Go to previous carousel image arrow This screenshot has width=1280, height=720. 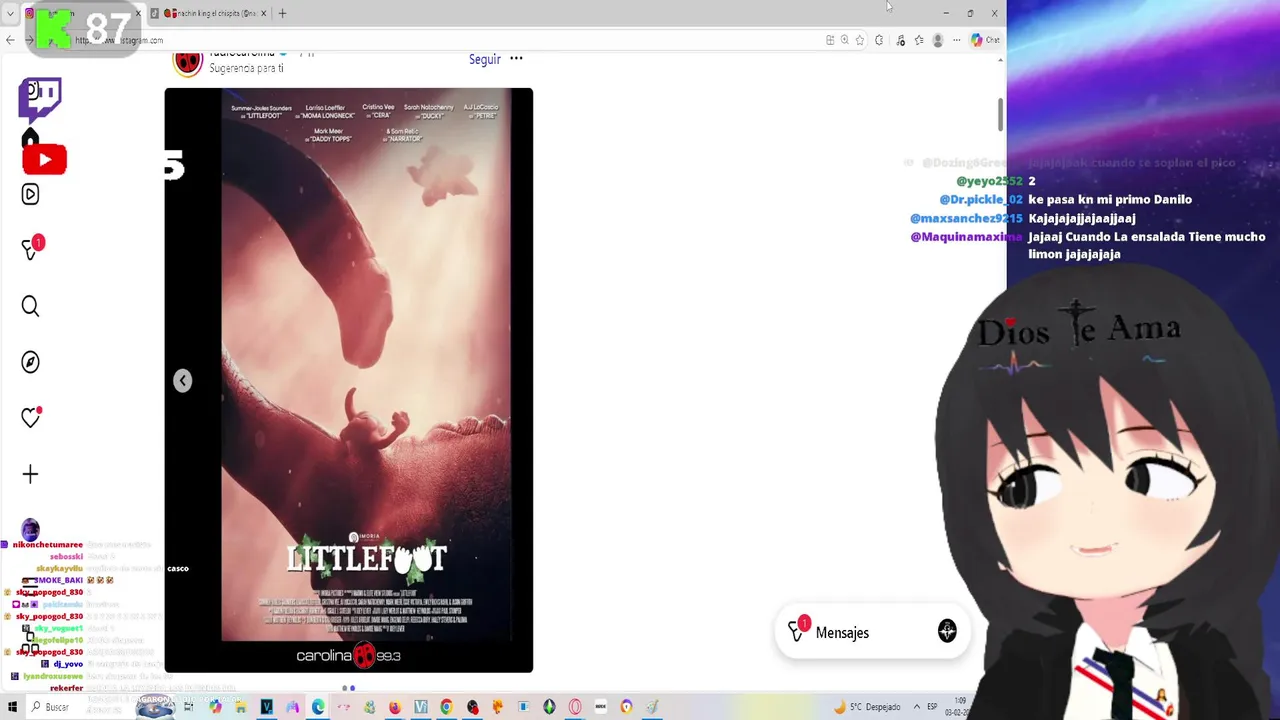point(182,380)
